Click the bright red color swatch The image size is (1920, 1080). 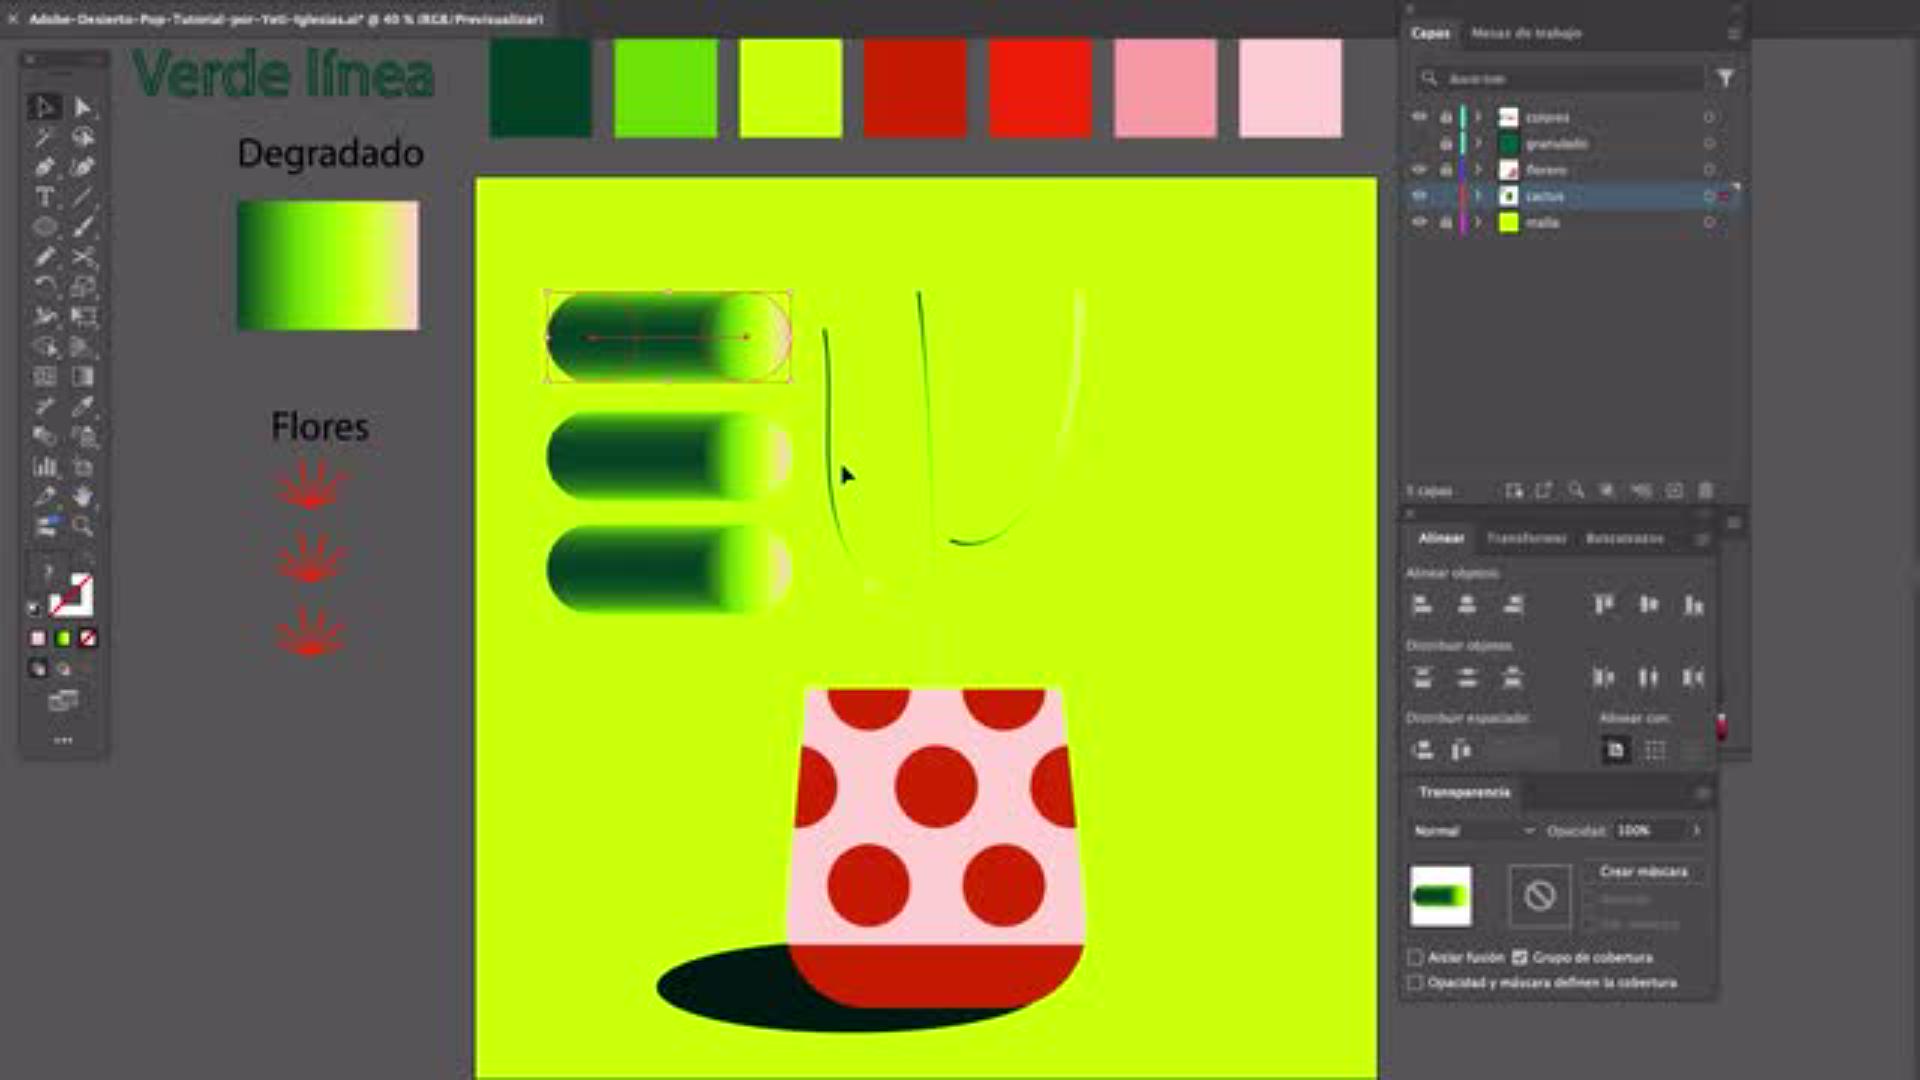1040,88
